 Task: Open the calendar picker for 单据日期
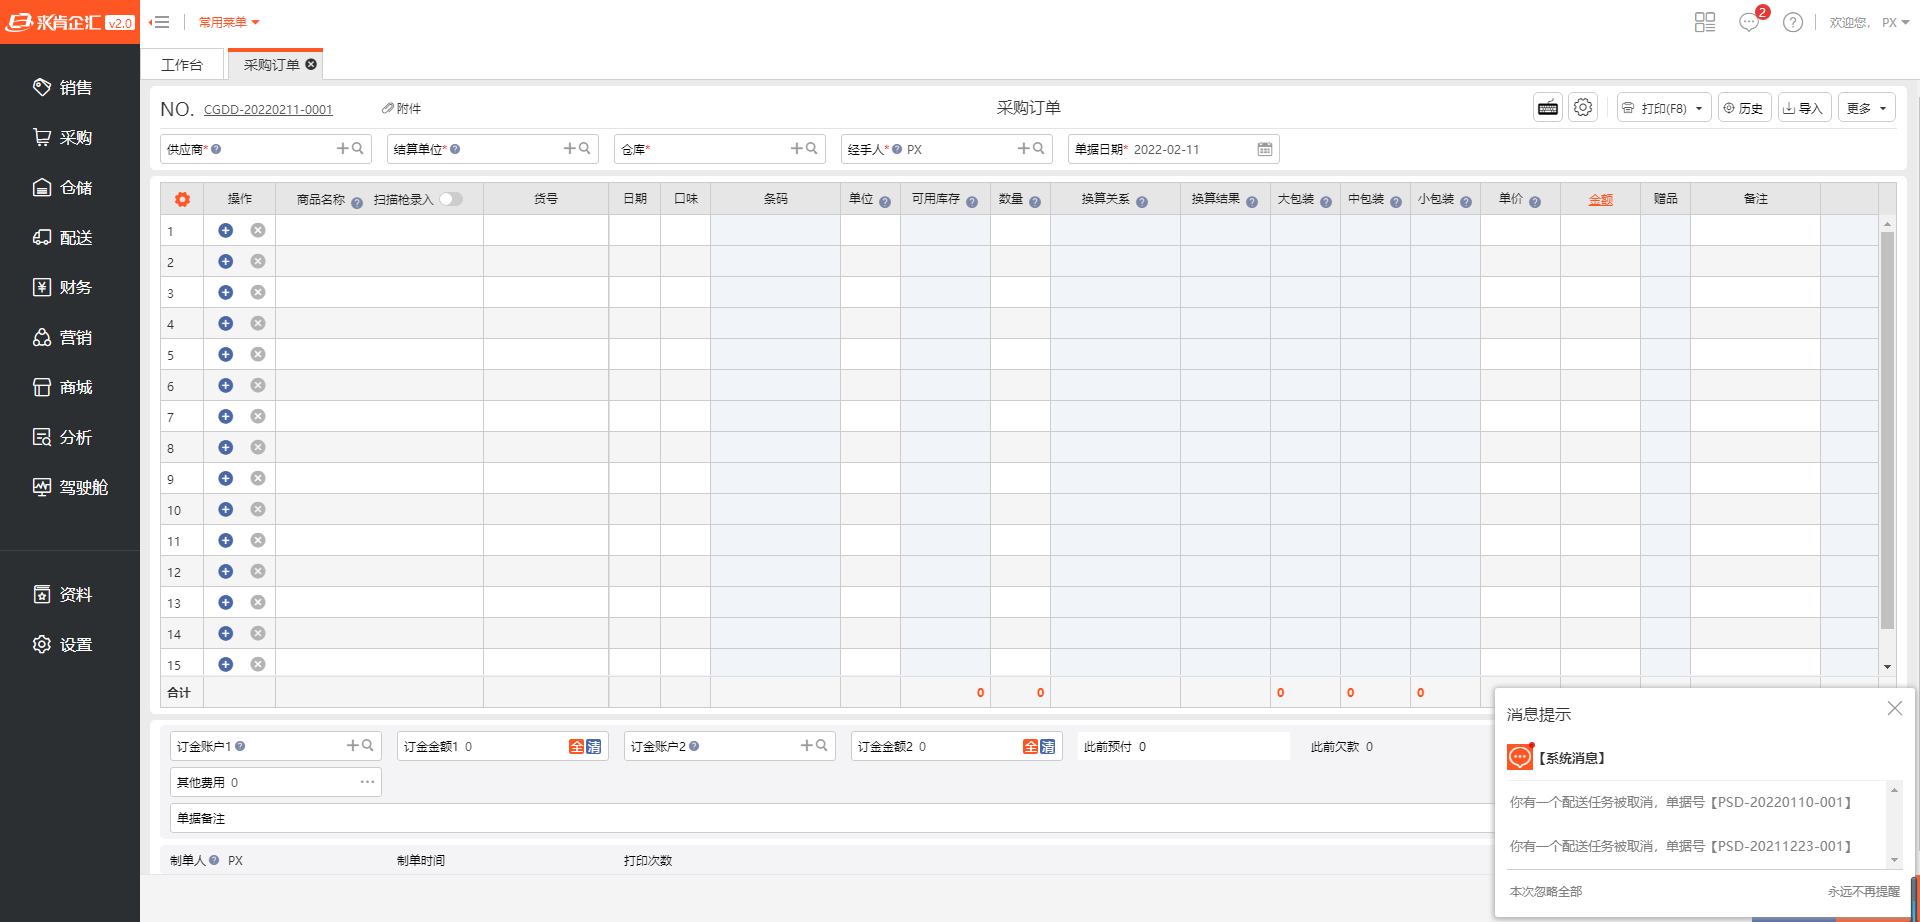1265,149
